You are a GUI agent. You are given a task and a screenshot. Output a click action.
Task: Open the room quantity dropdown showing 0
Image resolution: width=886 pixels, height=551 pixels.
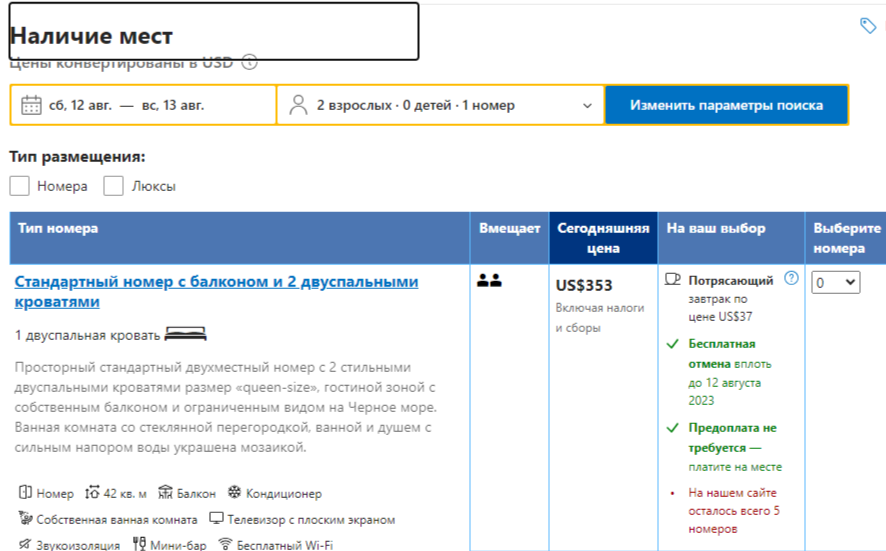click(836, 282)
